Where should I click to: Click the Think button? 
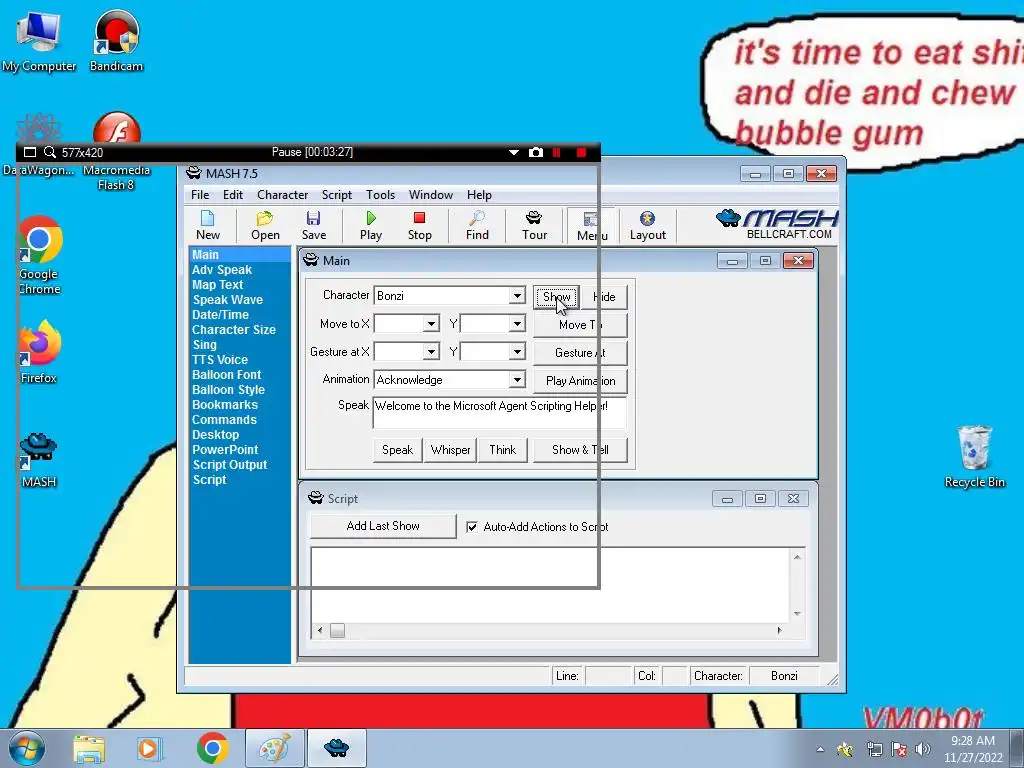point(502,450)
